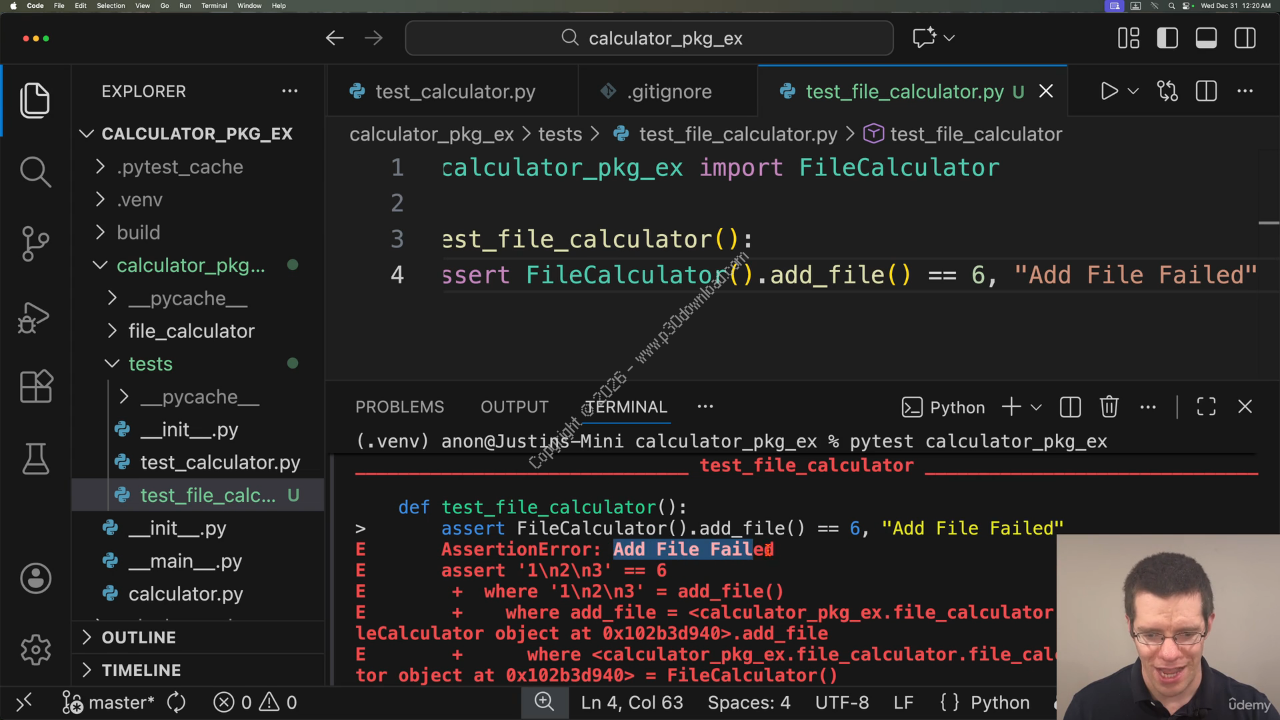Toggle the bottom panel layout button
1280x720 pixels.
(x=1206, y=38)
